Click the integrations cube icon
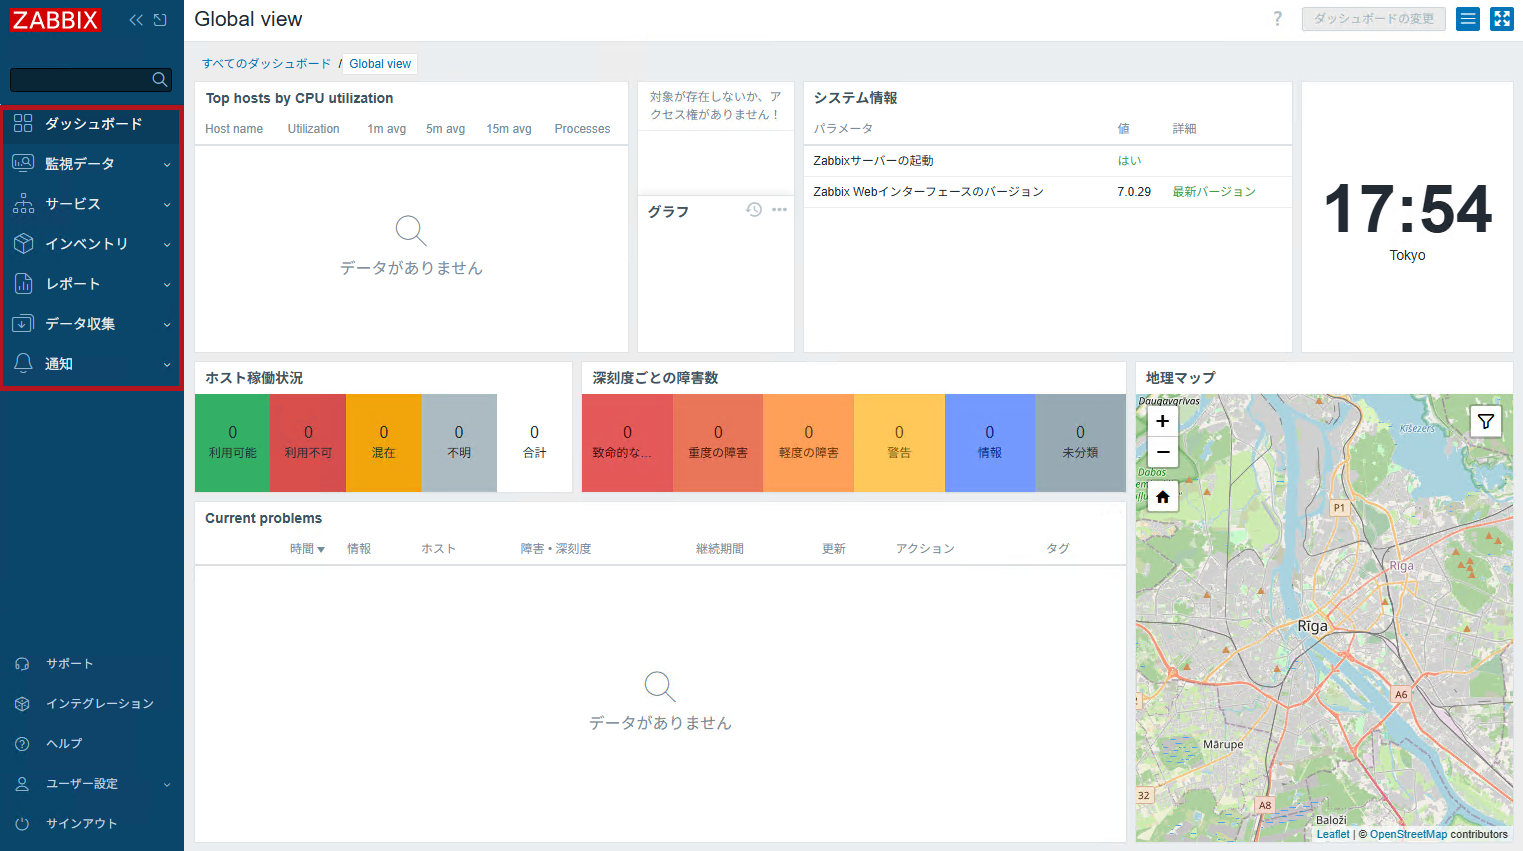Screen dimensions: 1523x851 coord(22,704)
